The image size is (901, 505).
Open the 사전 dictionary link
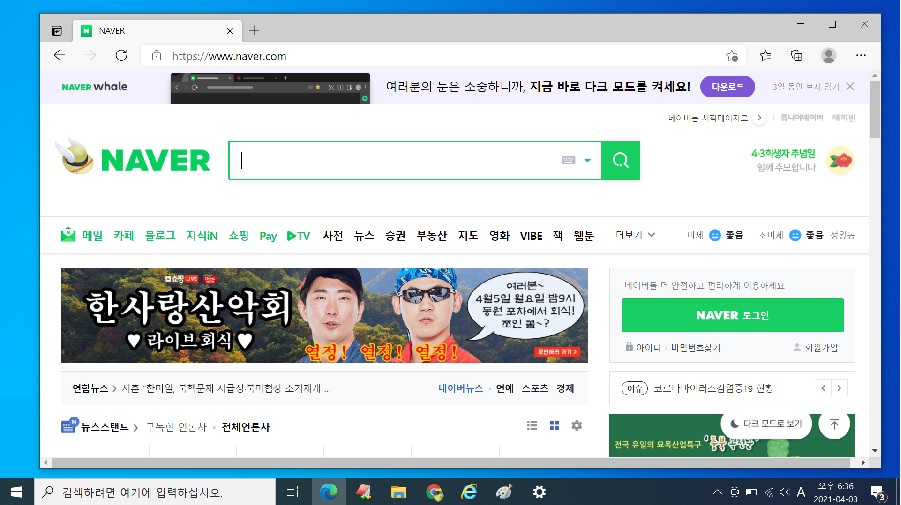(x=333, y=236)
